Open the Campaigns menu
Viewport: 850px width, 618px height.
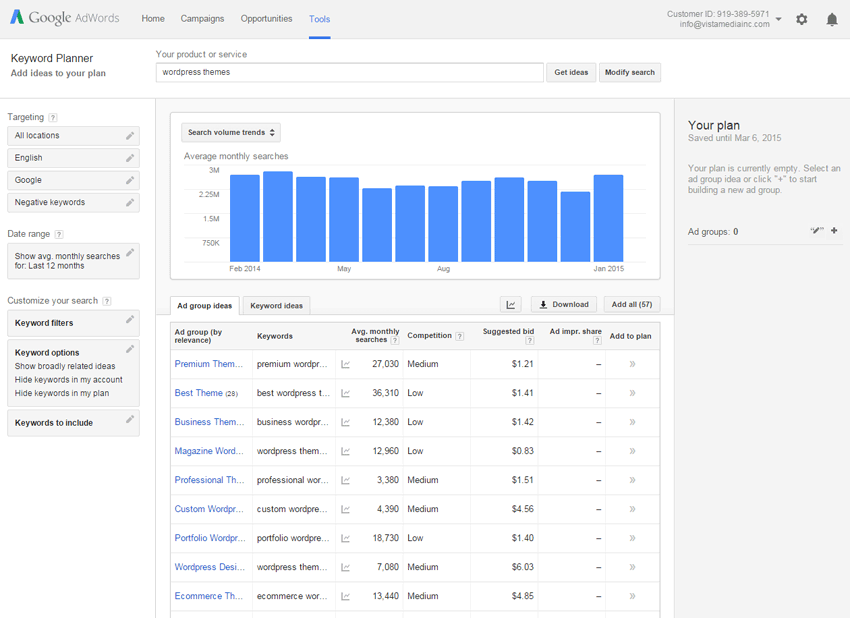(202, 18)
